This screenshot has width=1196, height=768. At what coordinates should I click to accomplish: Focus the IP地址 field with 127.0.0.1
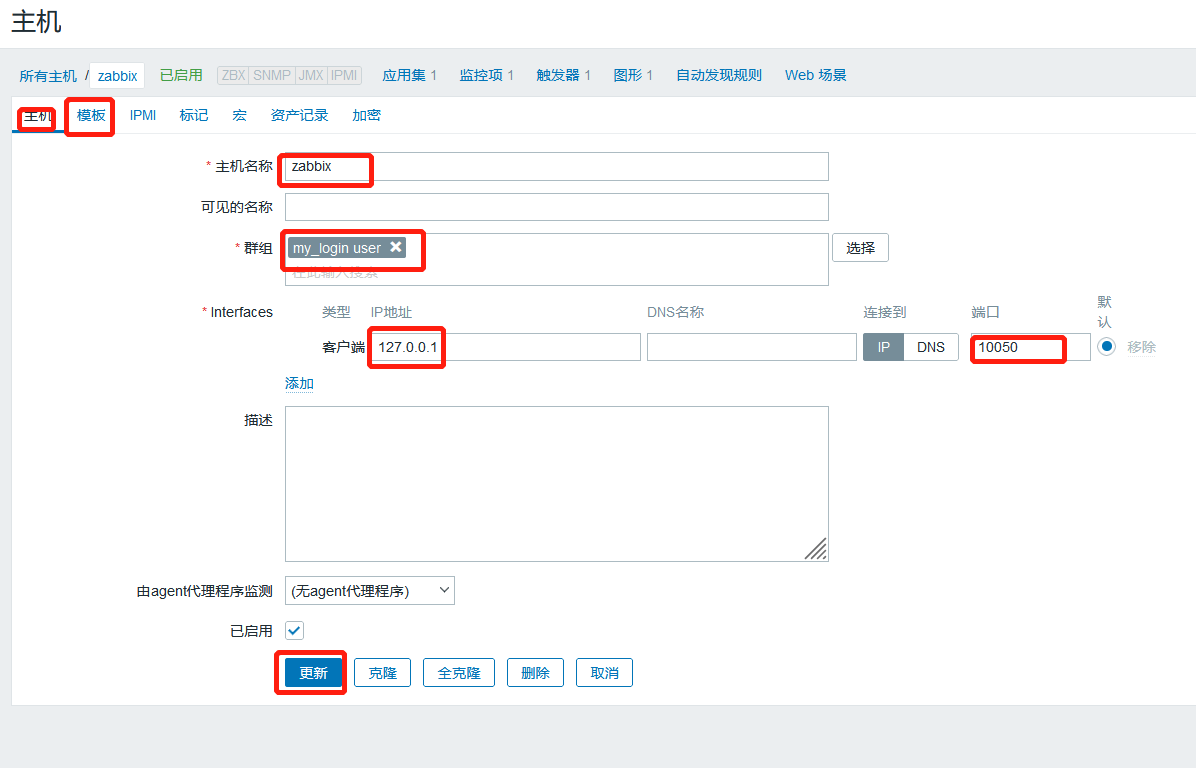(506, 347)
